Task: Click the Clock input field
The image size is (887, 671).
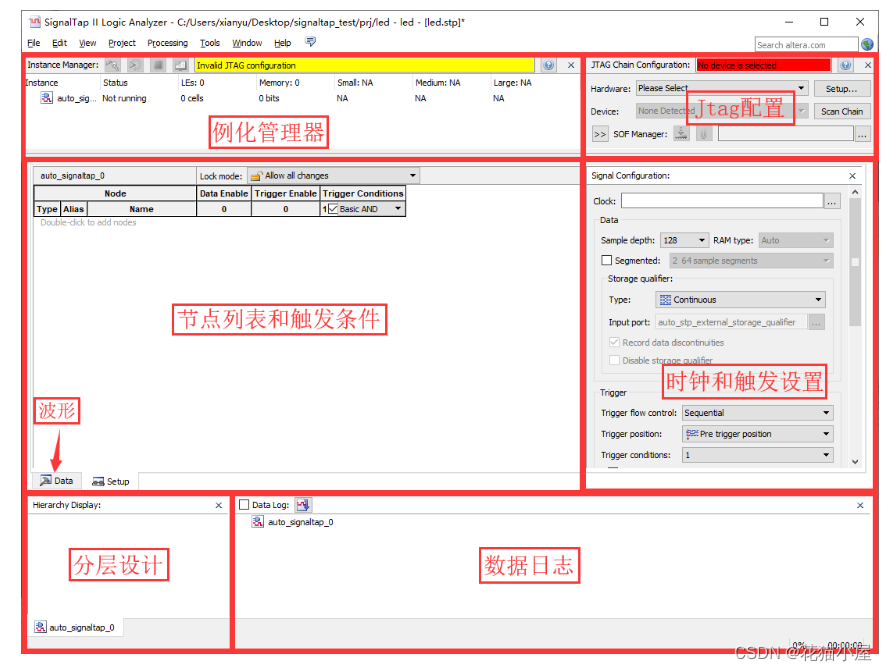Action: pos(722,201)
